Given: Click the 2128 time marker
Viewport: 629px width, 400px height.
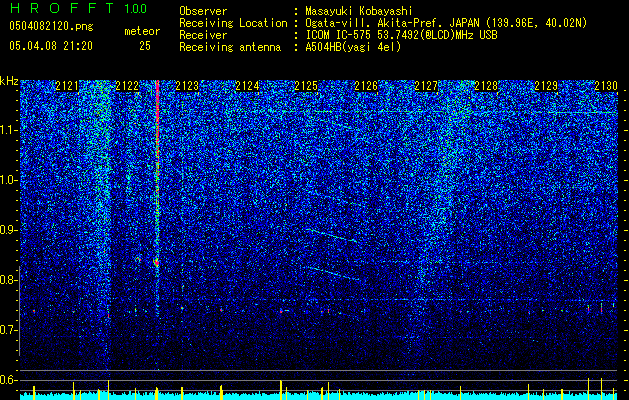Looking at the screenshot, I should point(486,86).
